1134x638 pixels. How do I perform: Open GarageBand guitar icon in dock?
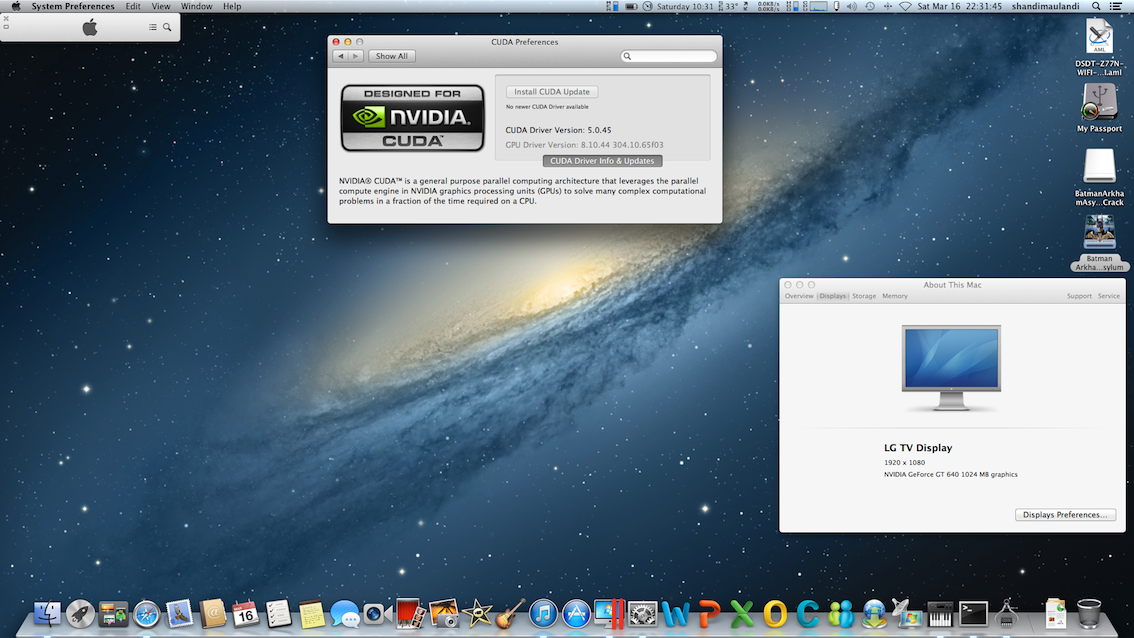tap(510, 613)
